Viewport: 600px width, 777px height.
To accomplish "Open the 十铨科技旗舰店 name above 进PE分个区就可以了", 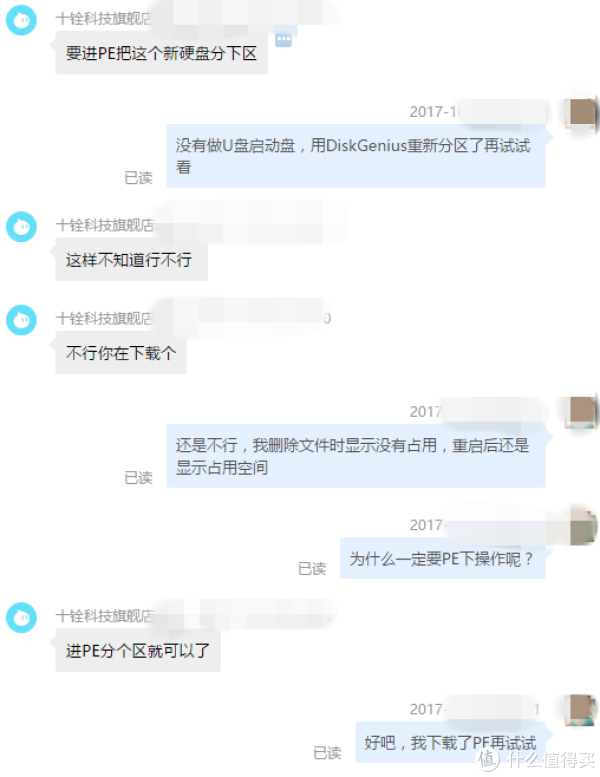I will pyautogui.click(x=105, y=615).
